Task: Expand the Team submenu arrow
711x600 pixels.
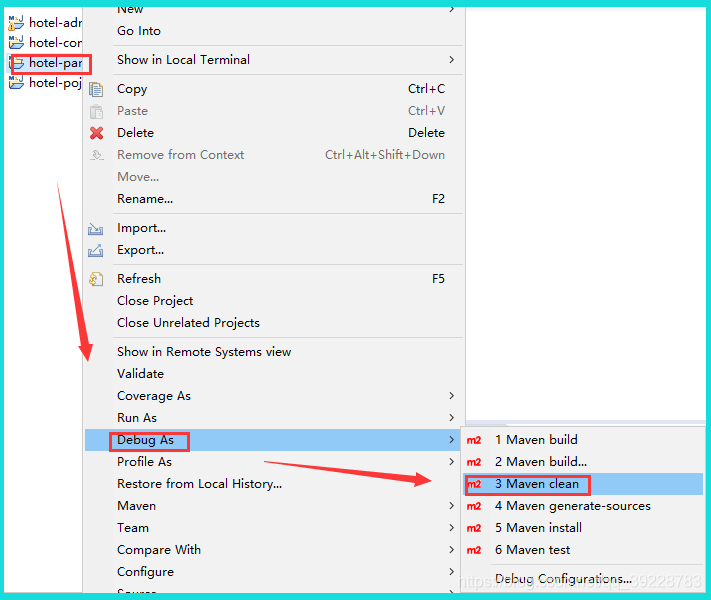Action: [452, 527]
